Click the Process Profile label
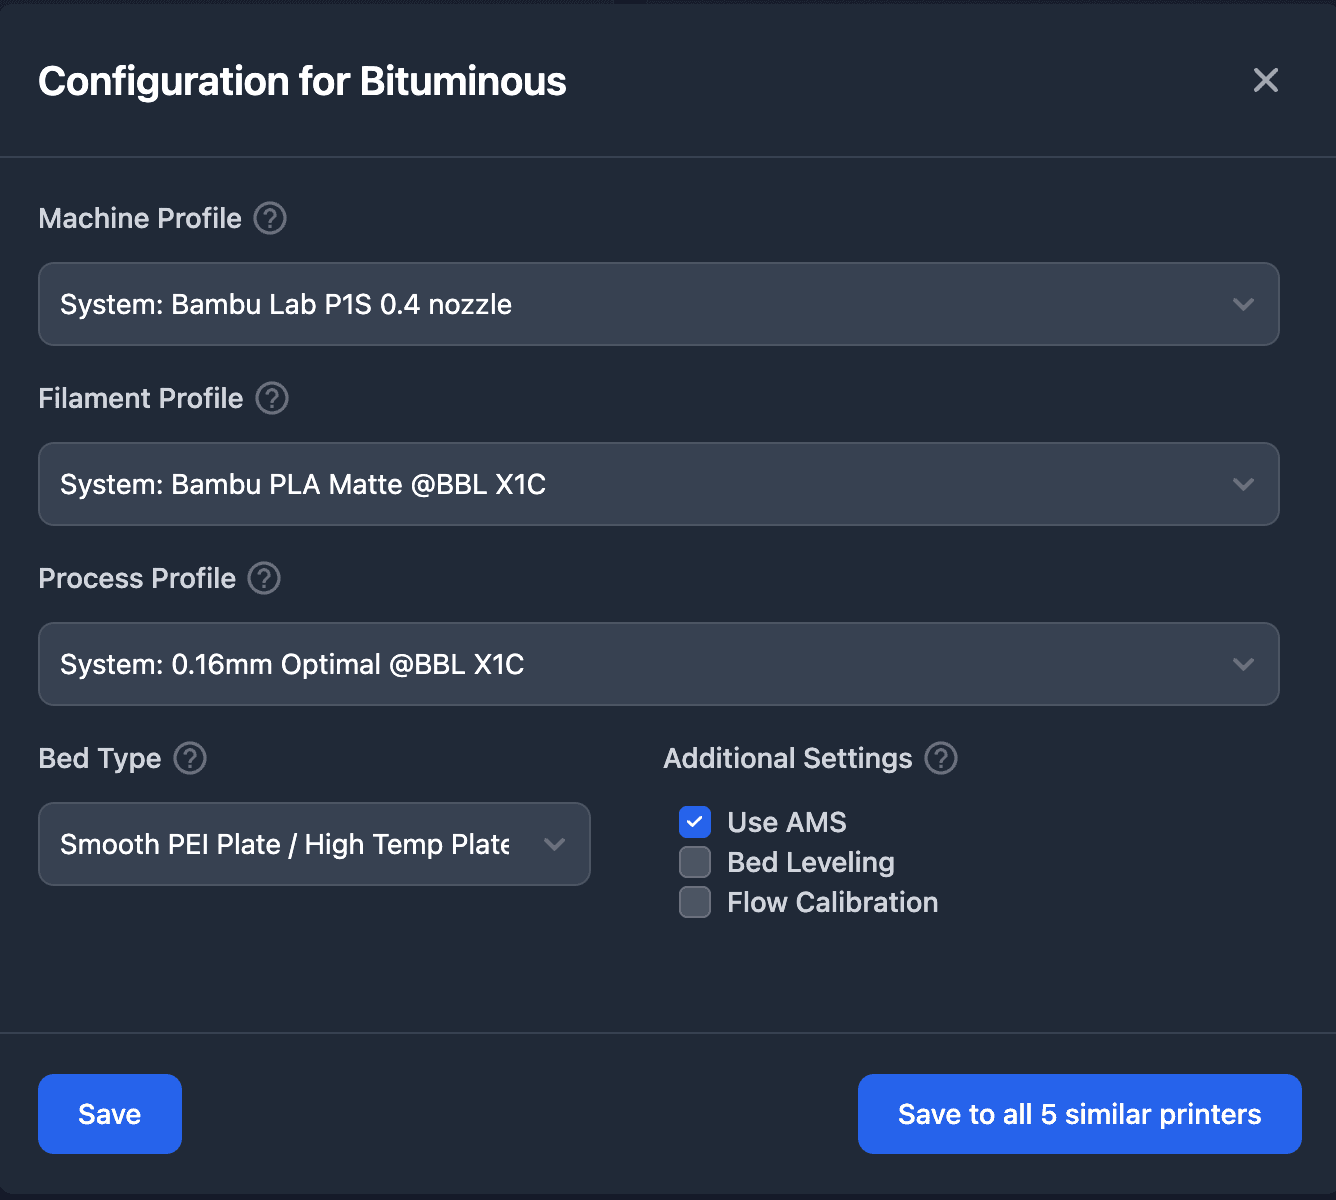The height and width of the screenshot is (1200, 1336). pyautogui.click(x=137, y=578)
